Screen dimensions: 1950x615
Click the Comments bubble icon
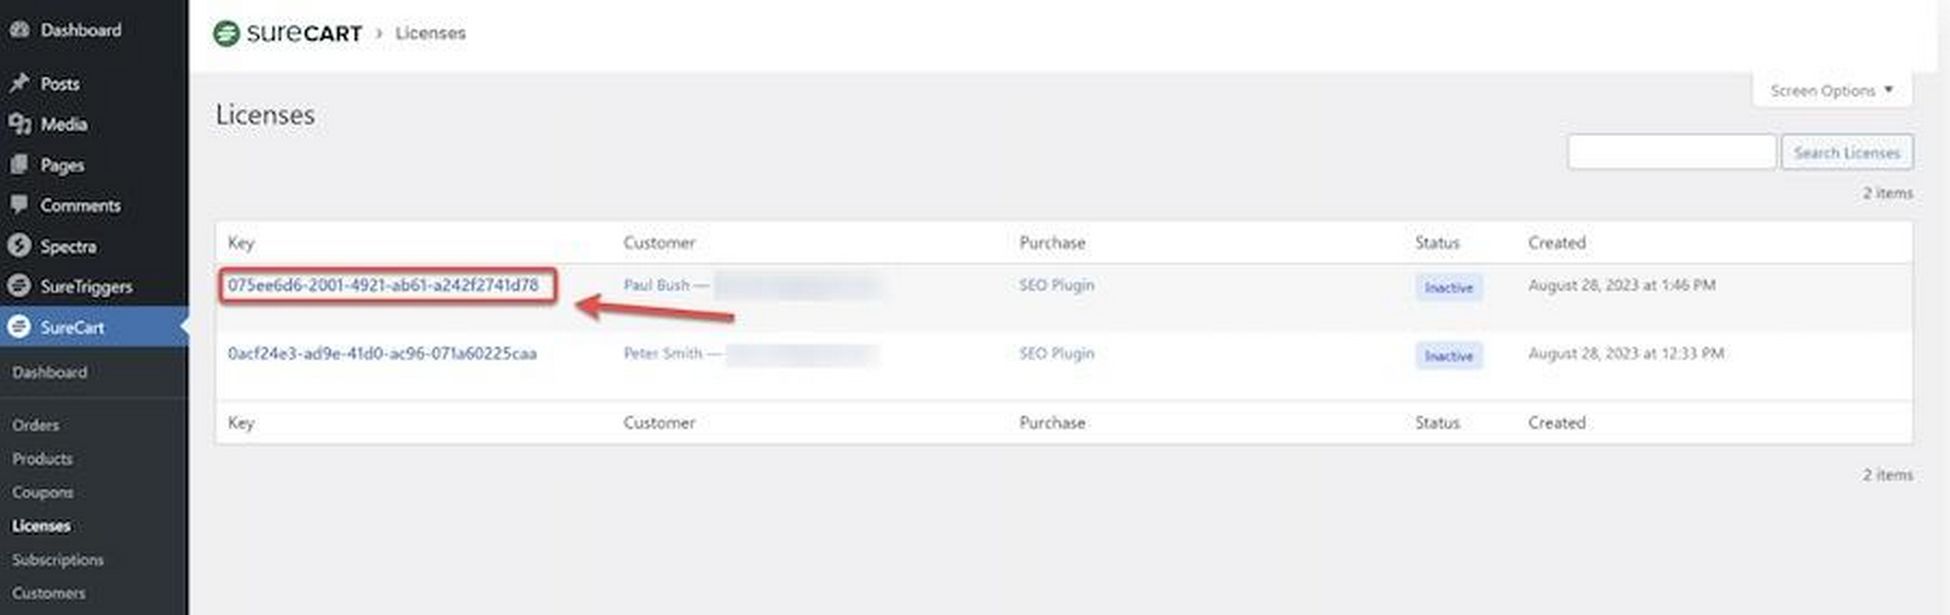pos(19,205)
